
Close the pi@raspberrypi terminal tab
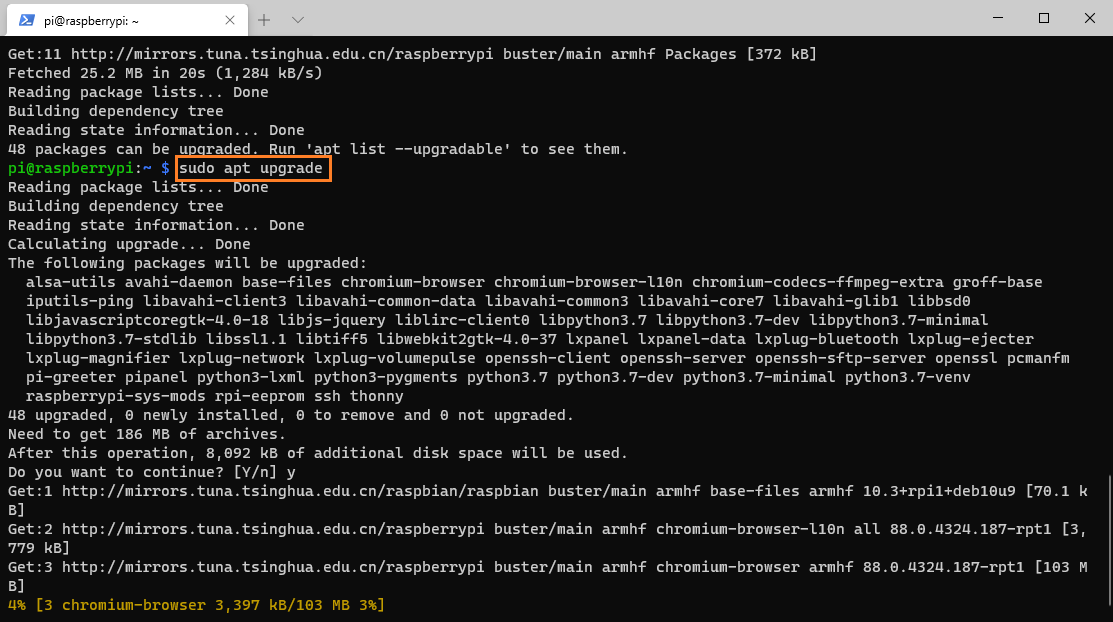tap(229, 20)
